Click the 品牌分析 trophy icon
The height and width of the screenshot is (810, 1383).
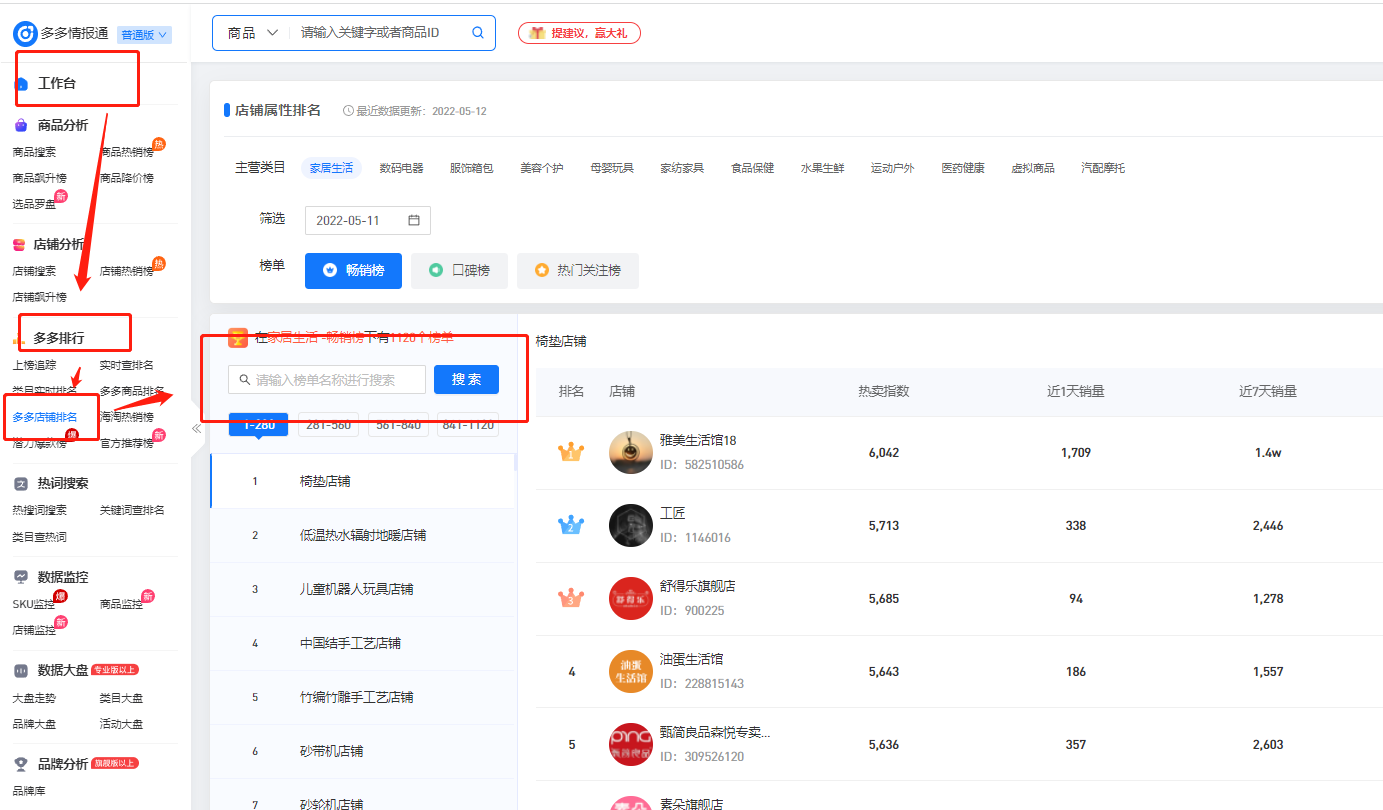click(20, 764)
